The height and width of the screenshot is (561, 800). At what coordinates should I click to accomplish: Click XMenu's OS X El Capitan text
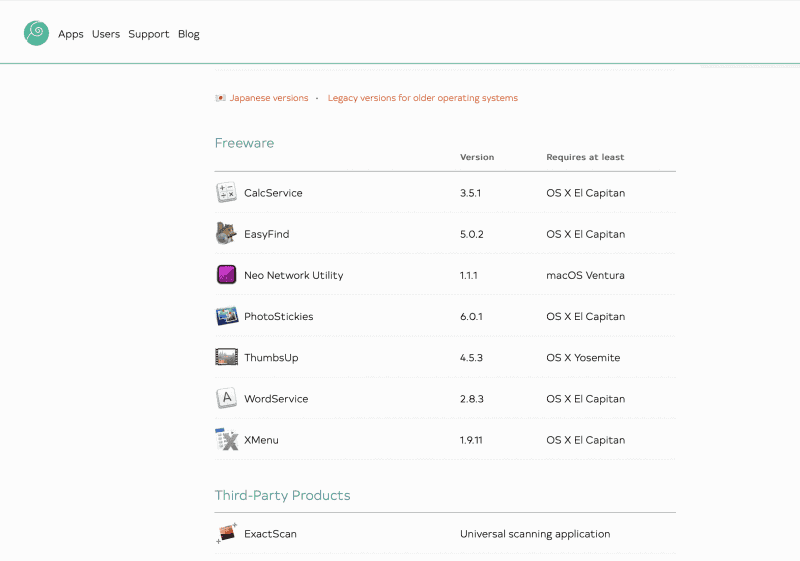[586, 440]
